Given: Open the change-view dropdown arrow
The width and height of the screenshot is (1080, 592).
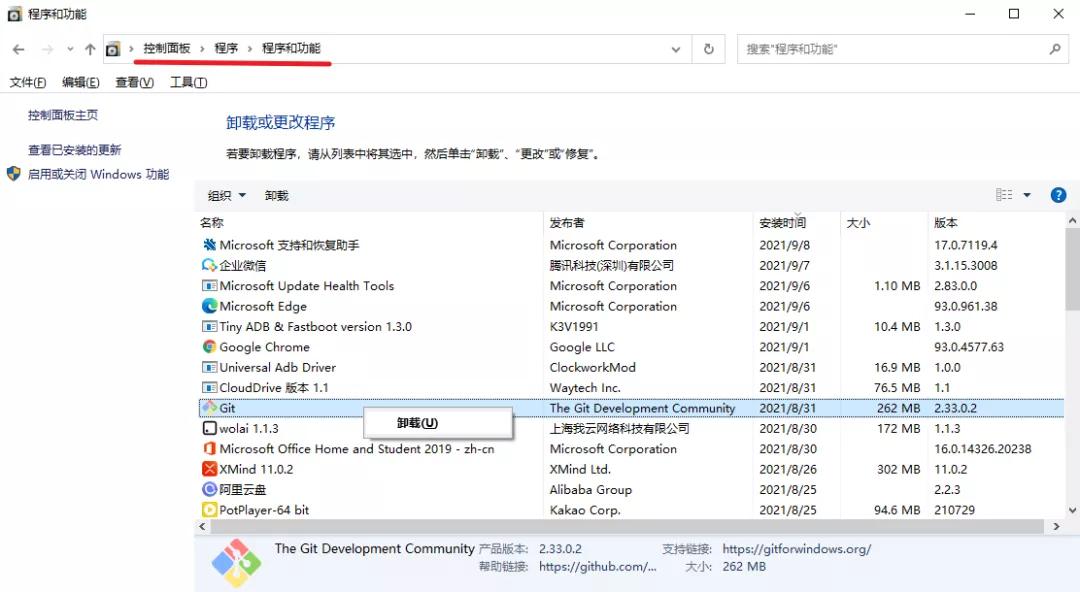Looking at the screenshot, I should tap(1025, 194).
